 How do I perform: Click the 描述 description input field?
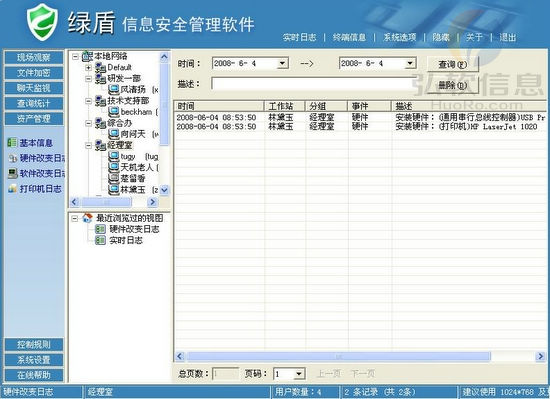click(313, 84)
